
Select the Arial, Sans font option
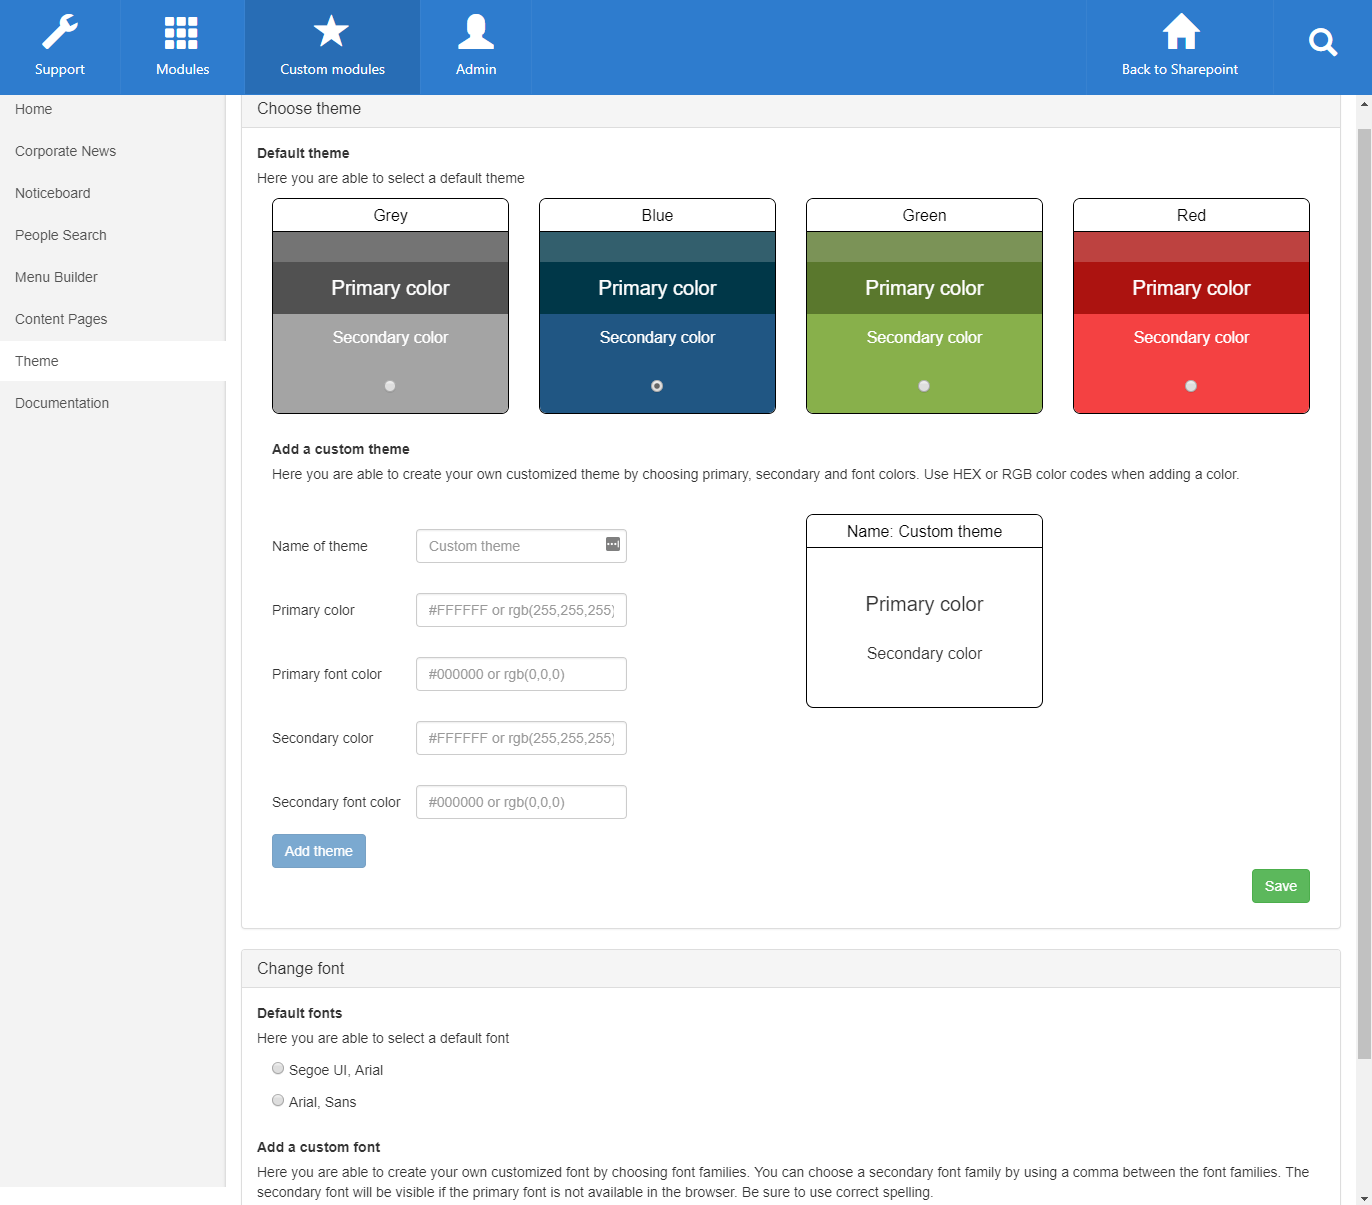[x=278, y=1101]
